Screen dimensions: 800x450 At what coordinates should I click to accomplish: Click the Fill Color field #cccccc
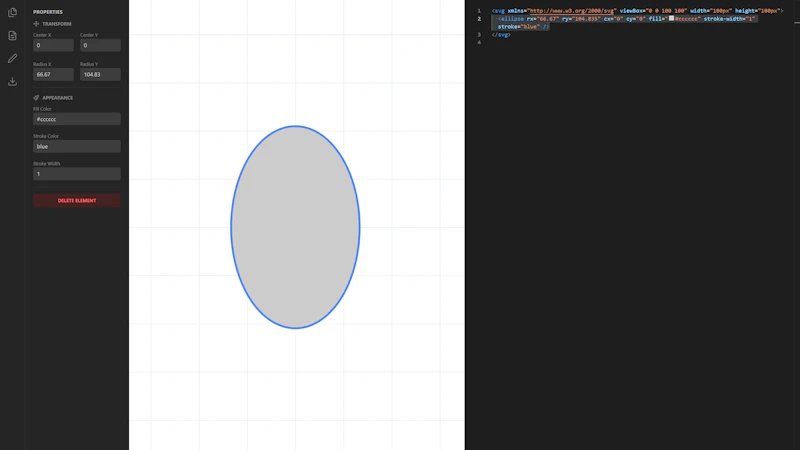click(x=77, y=119)
